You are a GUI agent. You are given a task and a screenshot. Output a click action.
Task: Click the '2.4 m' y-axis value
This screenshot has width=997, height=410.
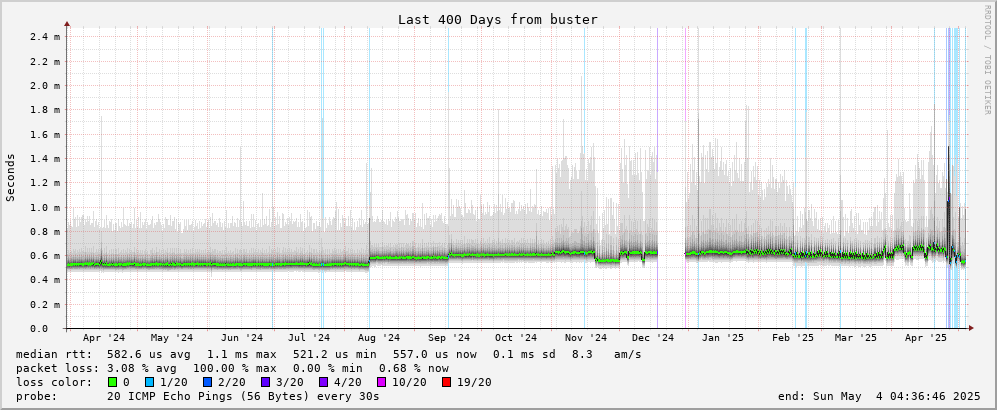[x=45, y=37]
